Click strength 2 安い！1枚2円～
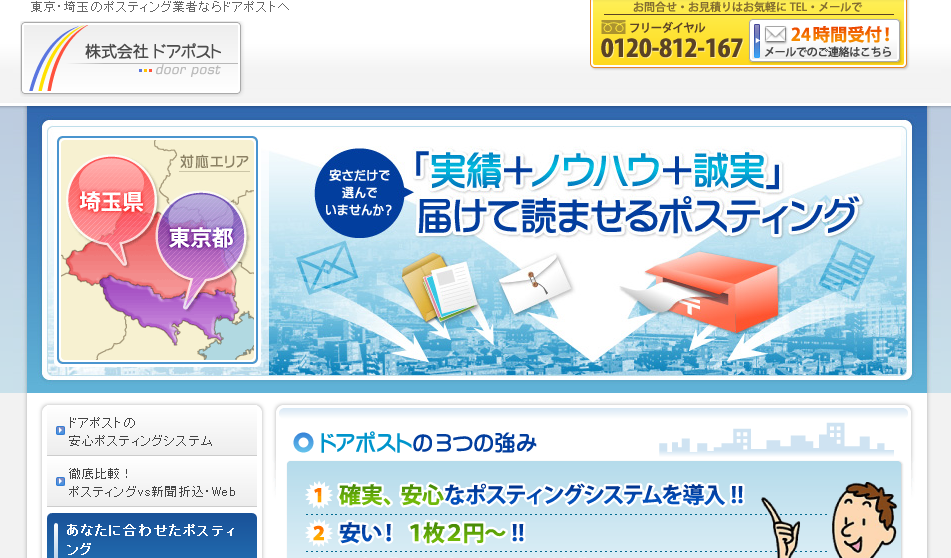Screen dimensions: 951x558 tap(431, 534)
